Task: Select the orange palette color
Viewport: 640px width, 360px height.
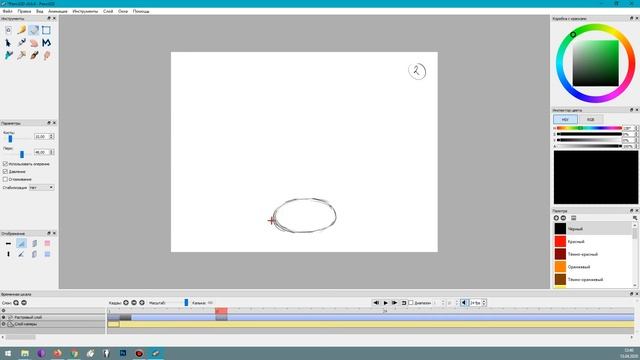Action: tap(593, 267)
